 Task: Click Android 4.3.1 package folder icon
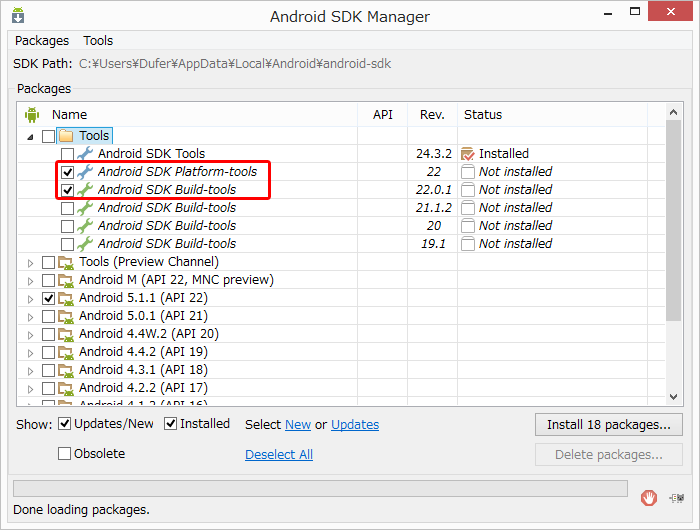coord(66,371)
